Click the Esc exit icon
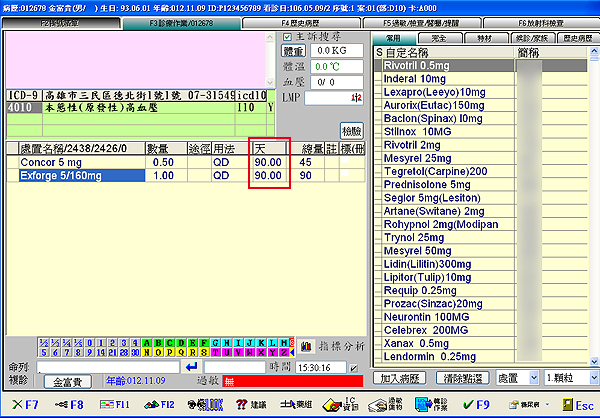 (573, 404)
